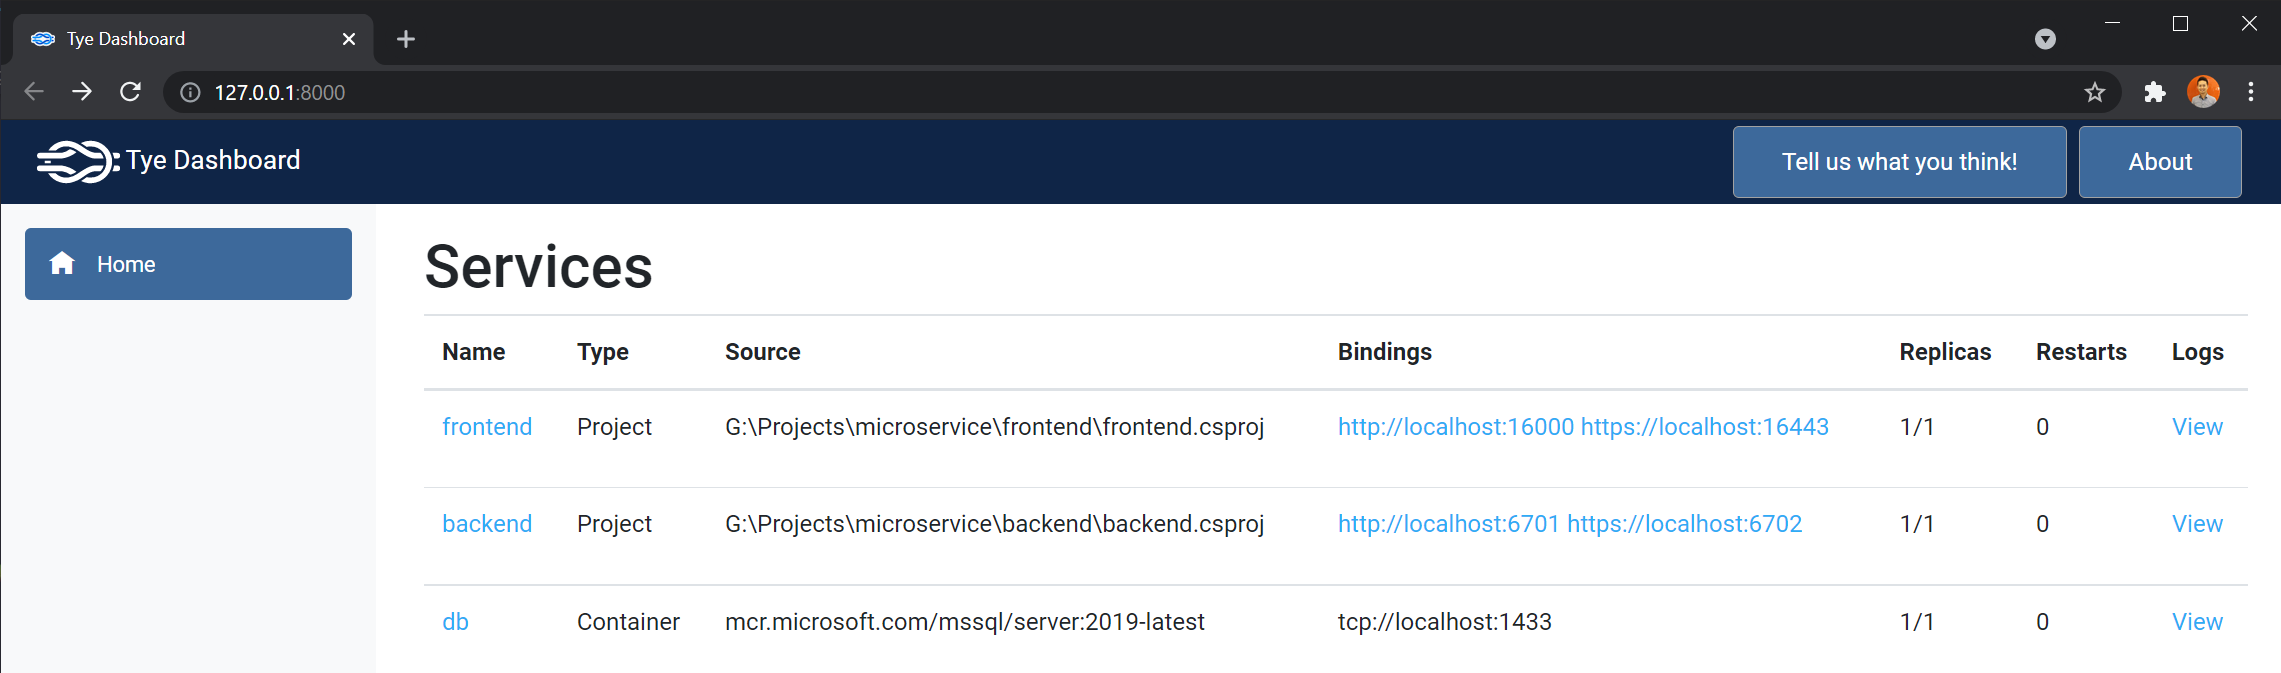The height and width of the screenshot is (673, 2281).
Task: Open the frontend service link
Action: click(487, 427)
